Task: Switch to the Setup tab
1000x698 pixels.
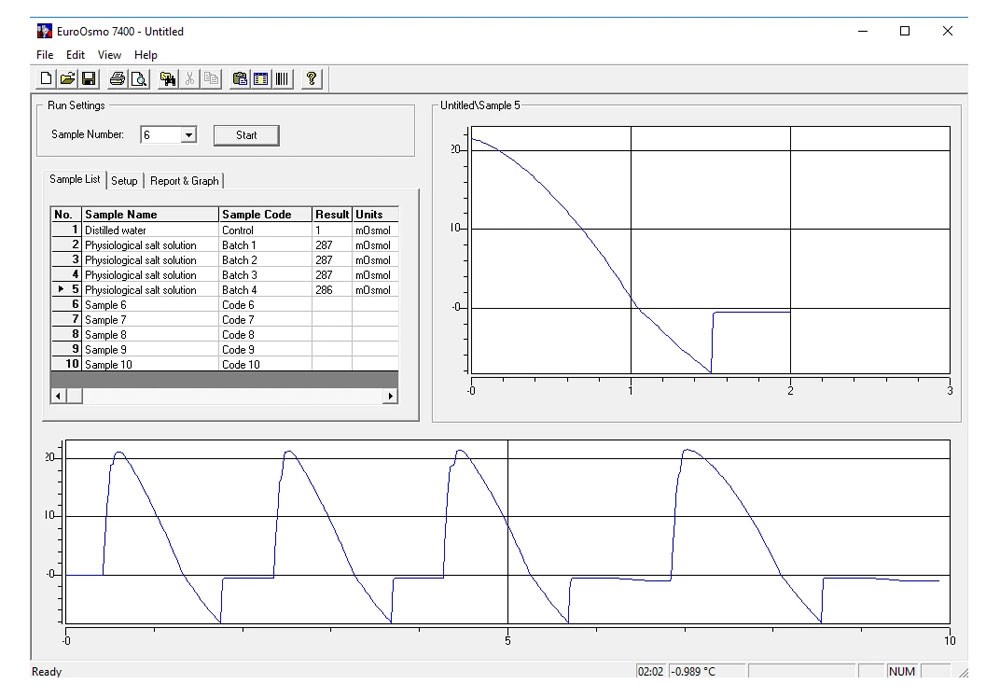Action: point(124,181)
